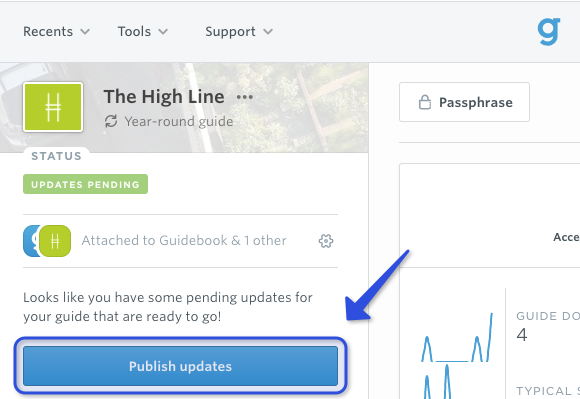Image resolution: width=580 pixels, height=399 pixels.
Task: Open the Recents menu
Action: [x=57, y=32]
